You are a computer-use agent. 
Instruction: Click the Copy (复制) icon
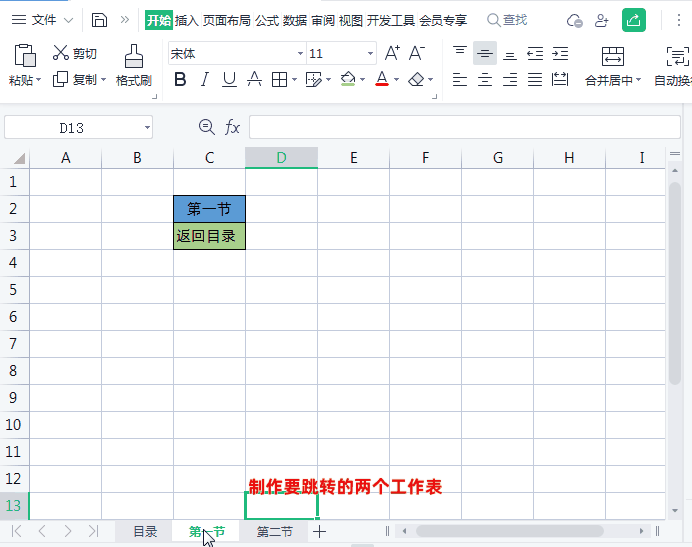(x=60, y=79)
